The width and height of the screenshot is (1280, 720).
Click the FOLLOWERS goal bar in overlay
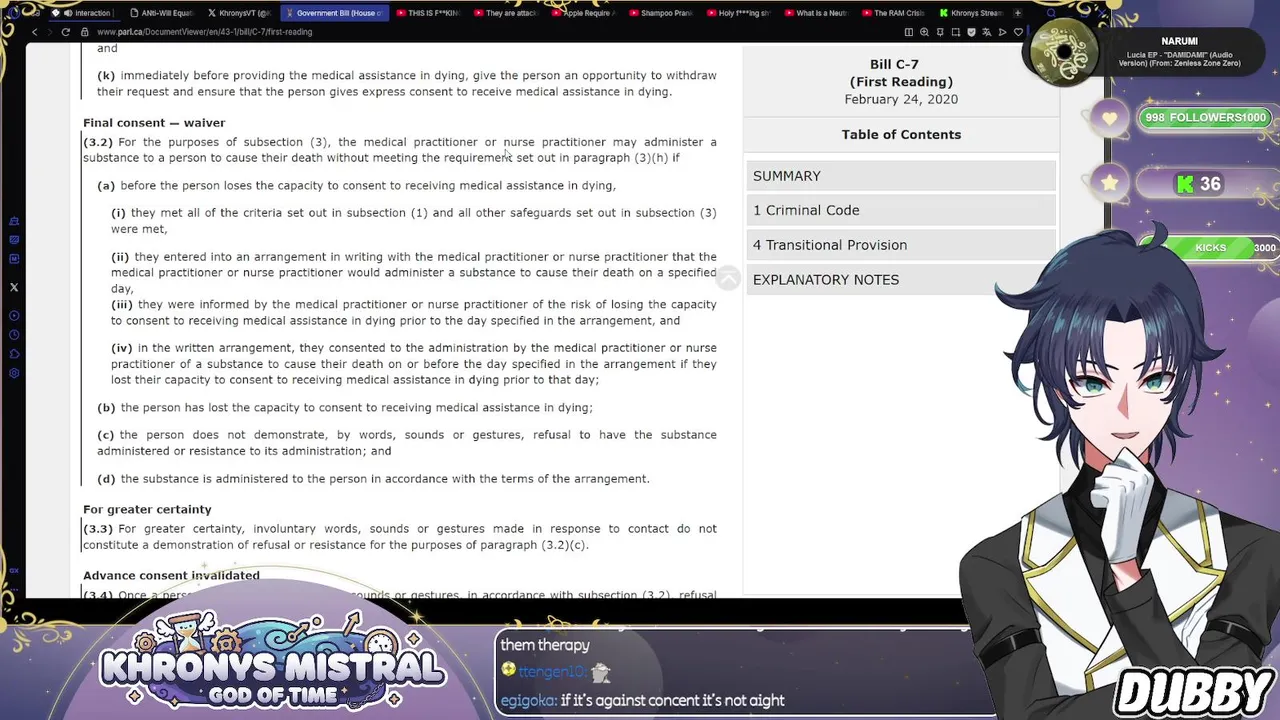[1205, 118]
